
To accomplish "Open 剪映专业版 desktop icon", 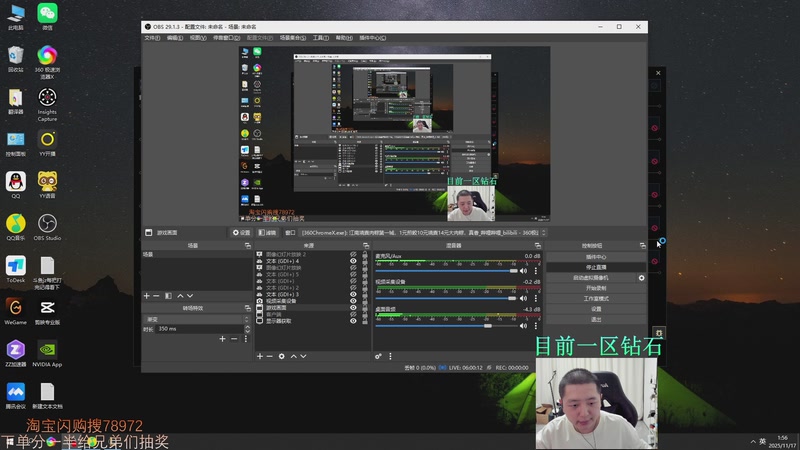I will [x=47, y=311].
